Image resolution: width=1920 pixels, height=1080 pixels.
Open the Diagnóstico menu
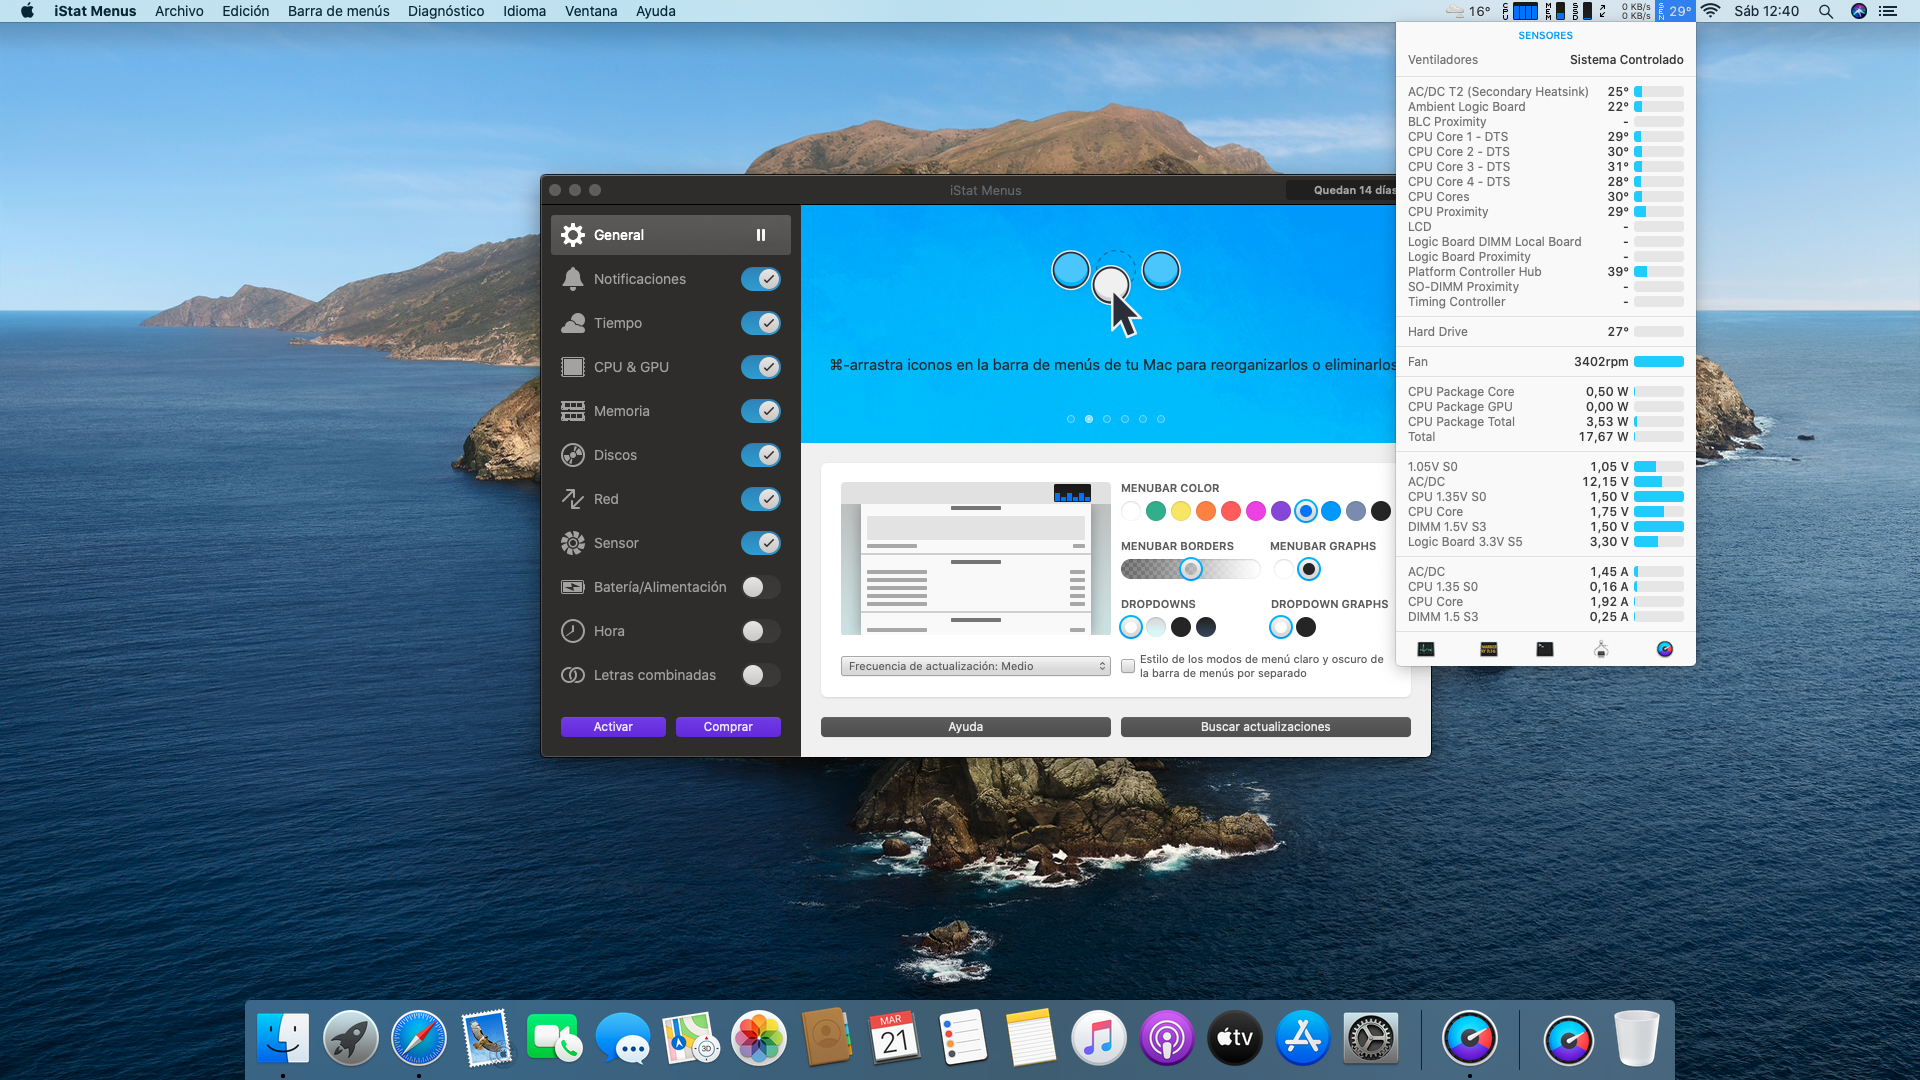tap(445, 11)
